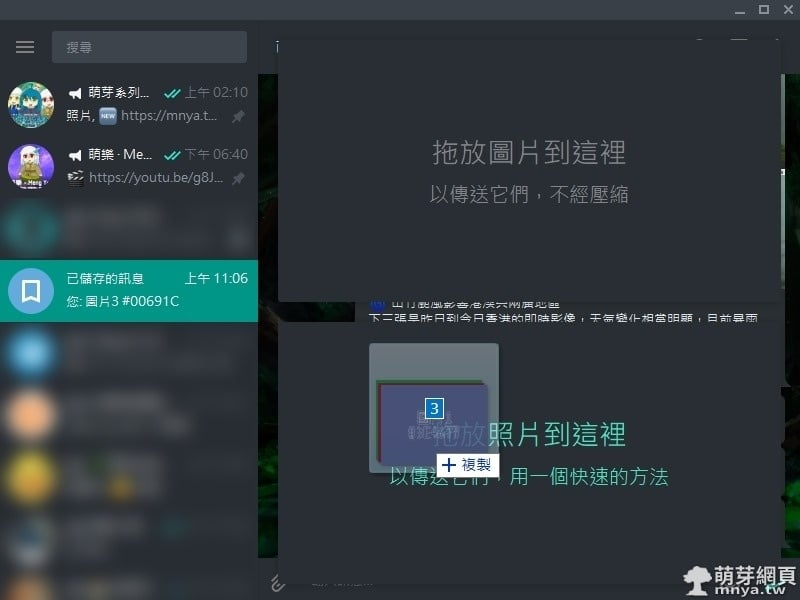Click the https://mnya.t... link preview text

coord(168,116)
